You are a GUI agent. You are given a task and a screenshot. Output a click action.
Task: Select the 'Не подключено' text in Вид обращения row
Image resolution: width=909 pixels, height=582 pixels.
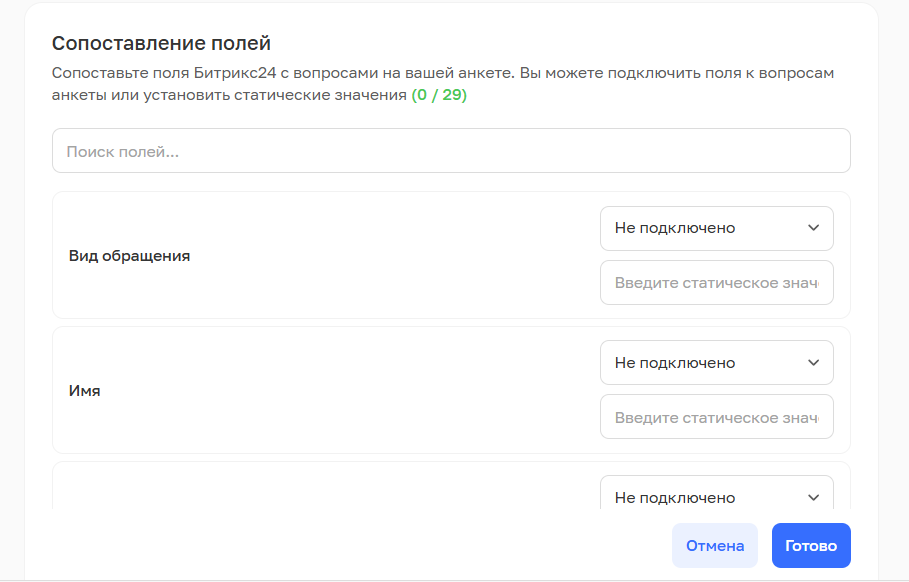click(x=675, y=228)
